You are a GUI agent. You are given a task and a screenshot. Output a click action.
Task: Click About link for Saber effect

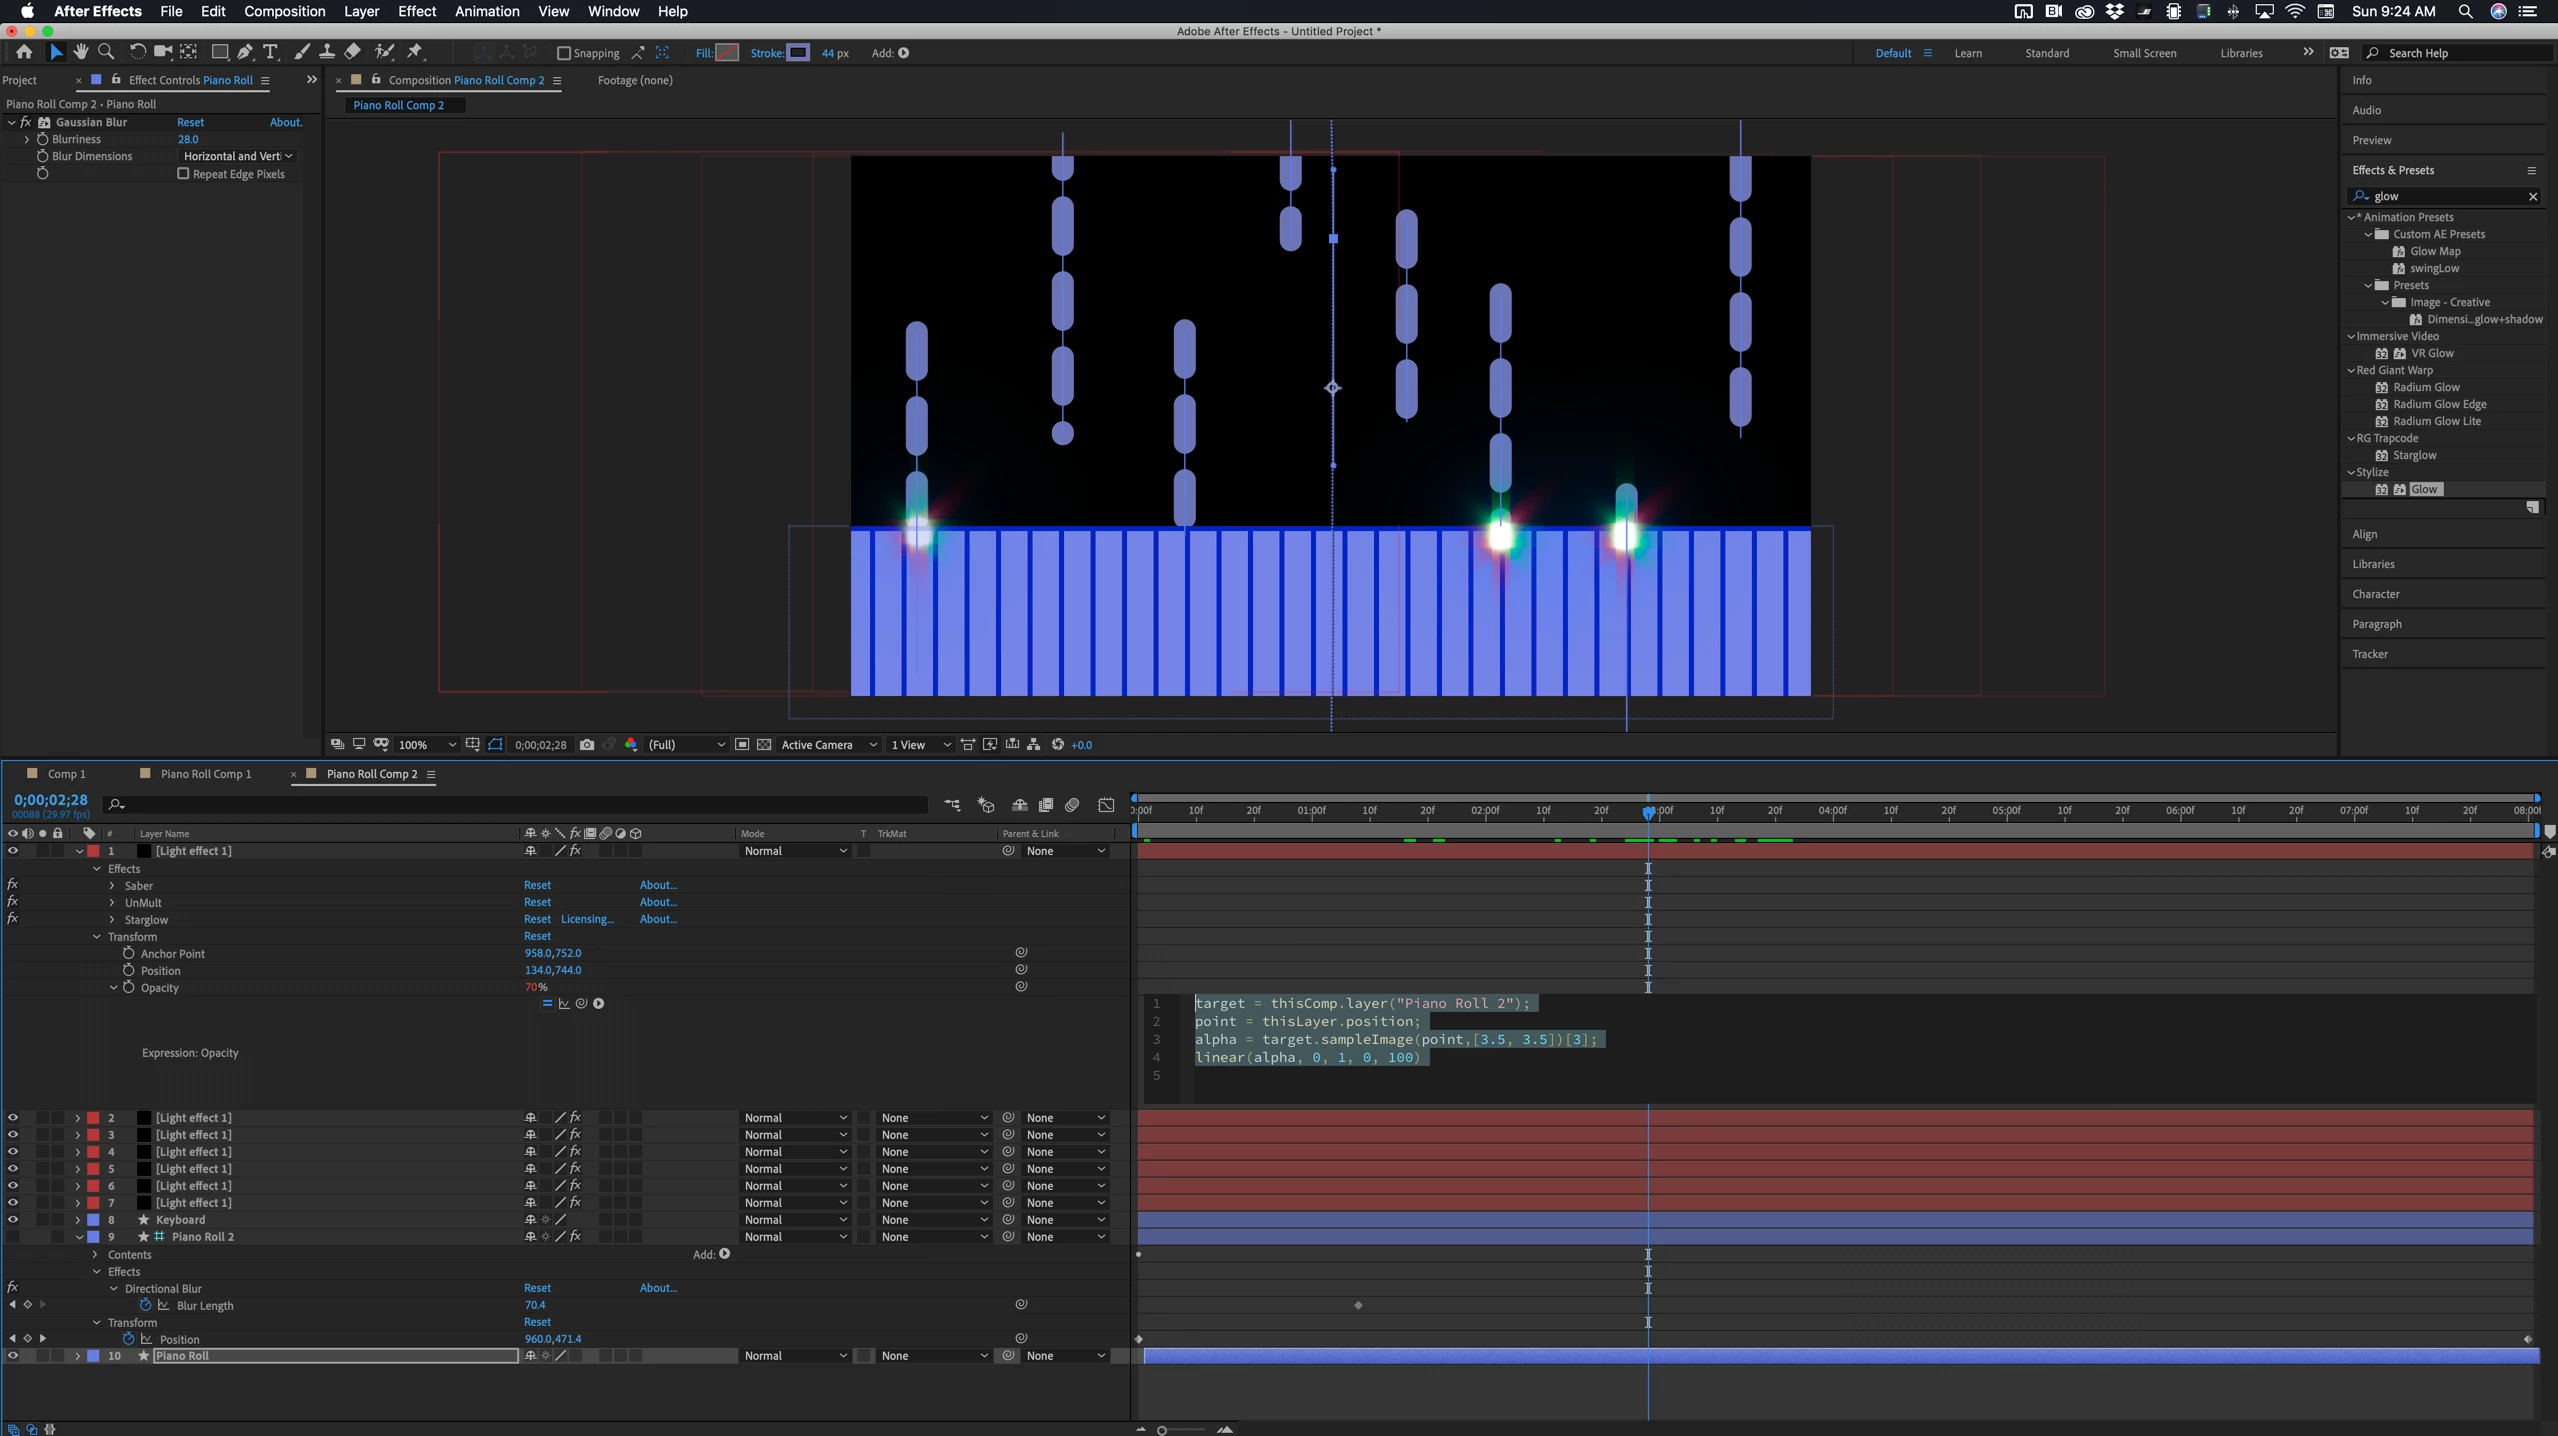click(x=658, y=884)
